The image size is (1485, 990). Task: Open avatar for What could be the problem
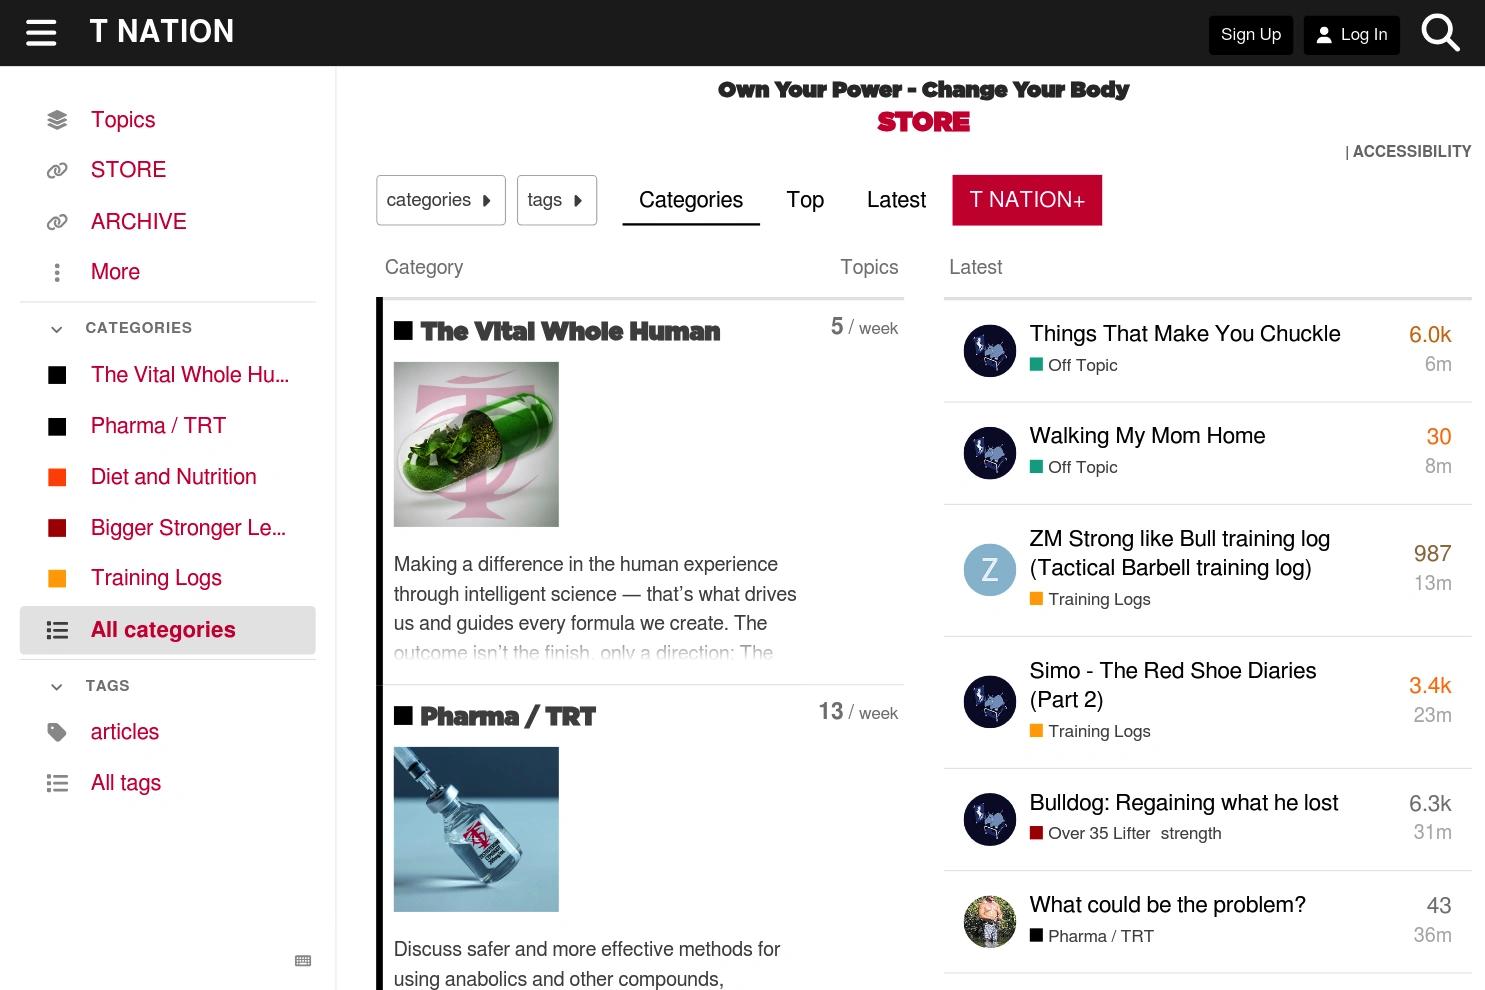coord(990,921)
